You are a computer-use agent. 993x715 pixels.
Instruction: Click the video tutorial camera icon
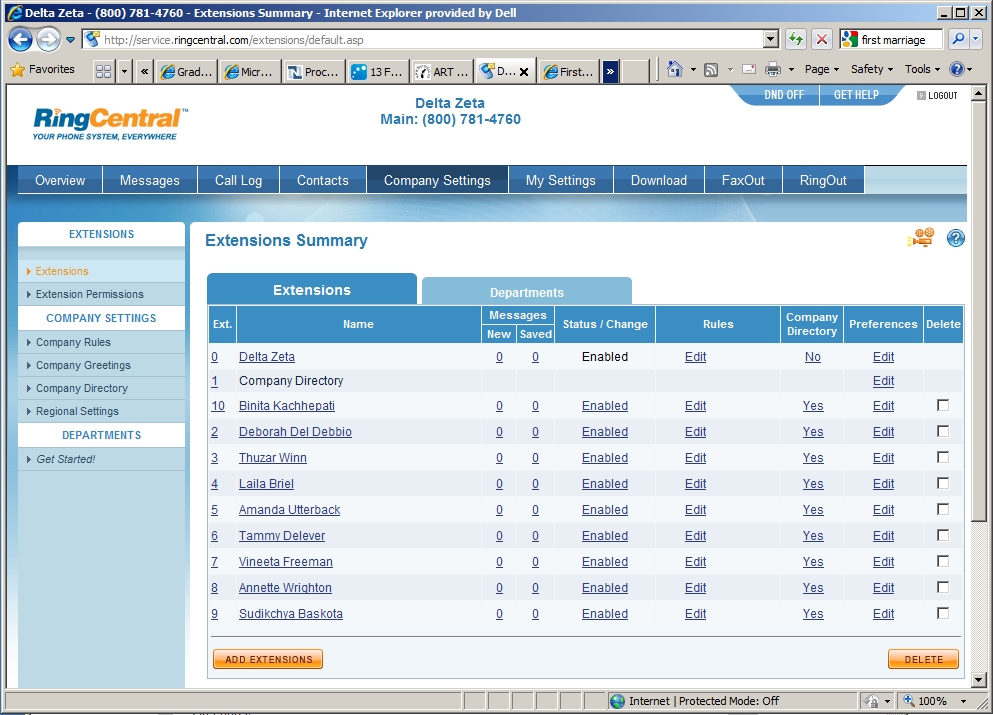[x=921, y=237]
